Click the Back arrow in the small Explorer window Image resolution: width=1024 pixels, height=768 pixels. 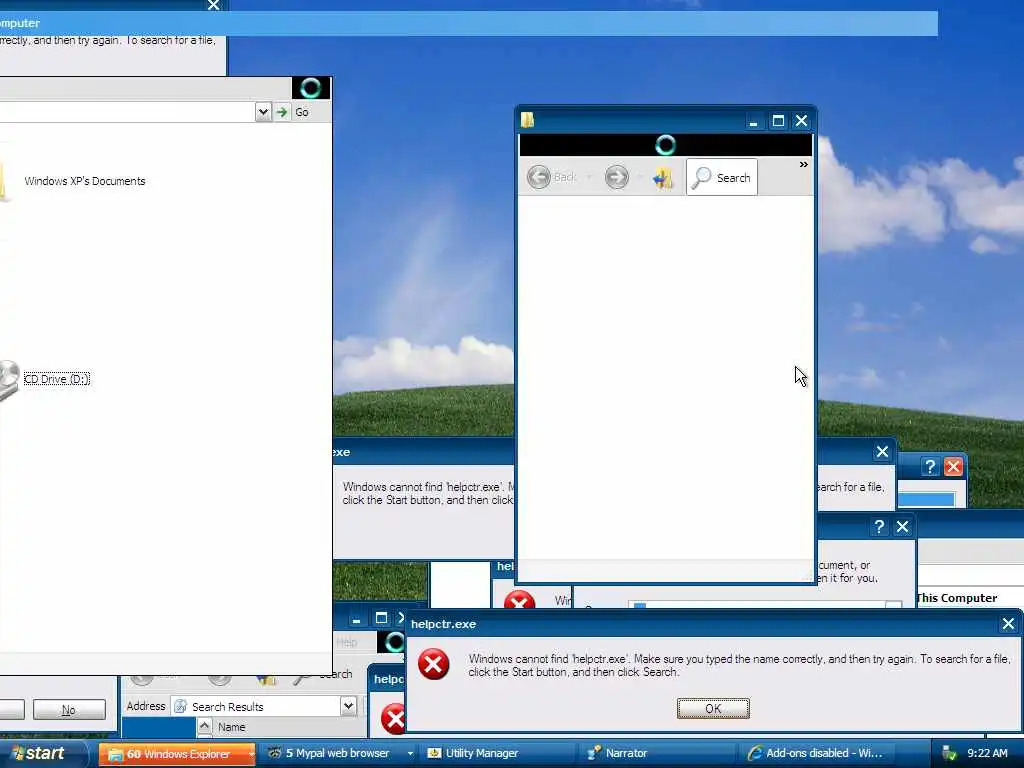[x=539, y=177]
